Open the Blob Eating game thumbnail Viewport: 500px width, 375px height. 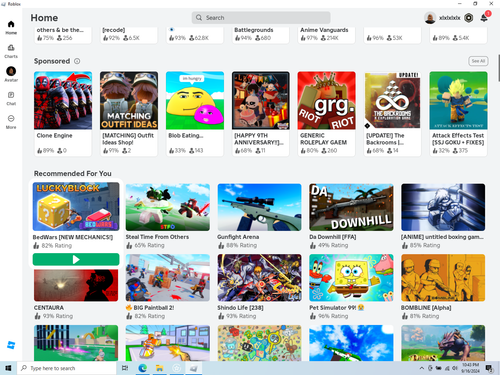click(x=195, y=100)
